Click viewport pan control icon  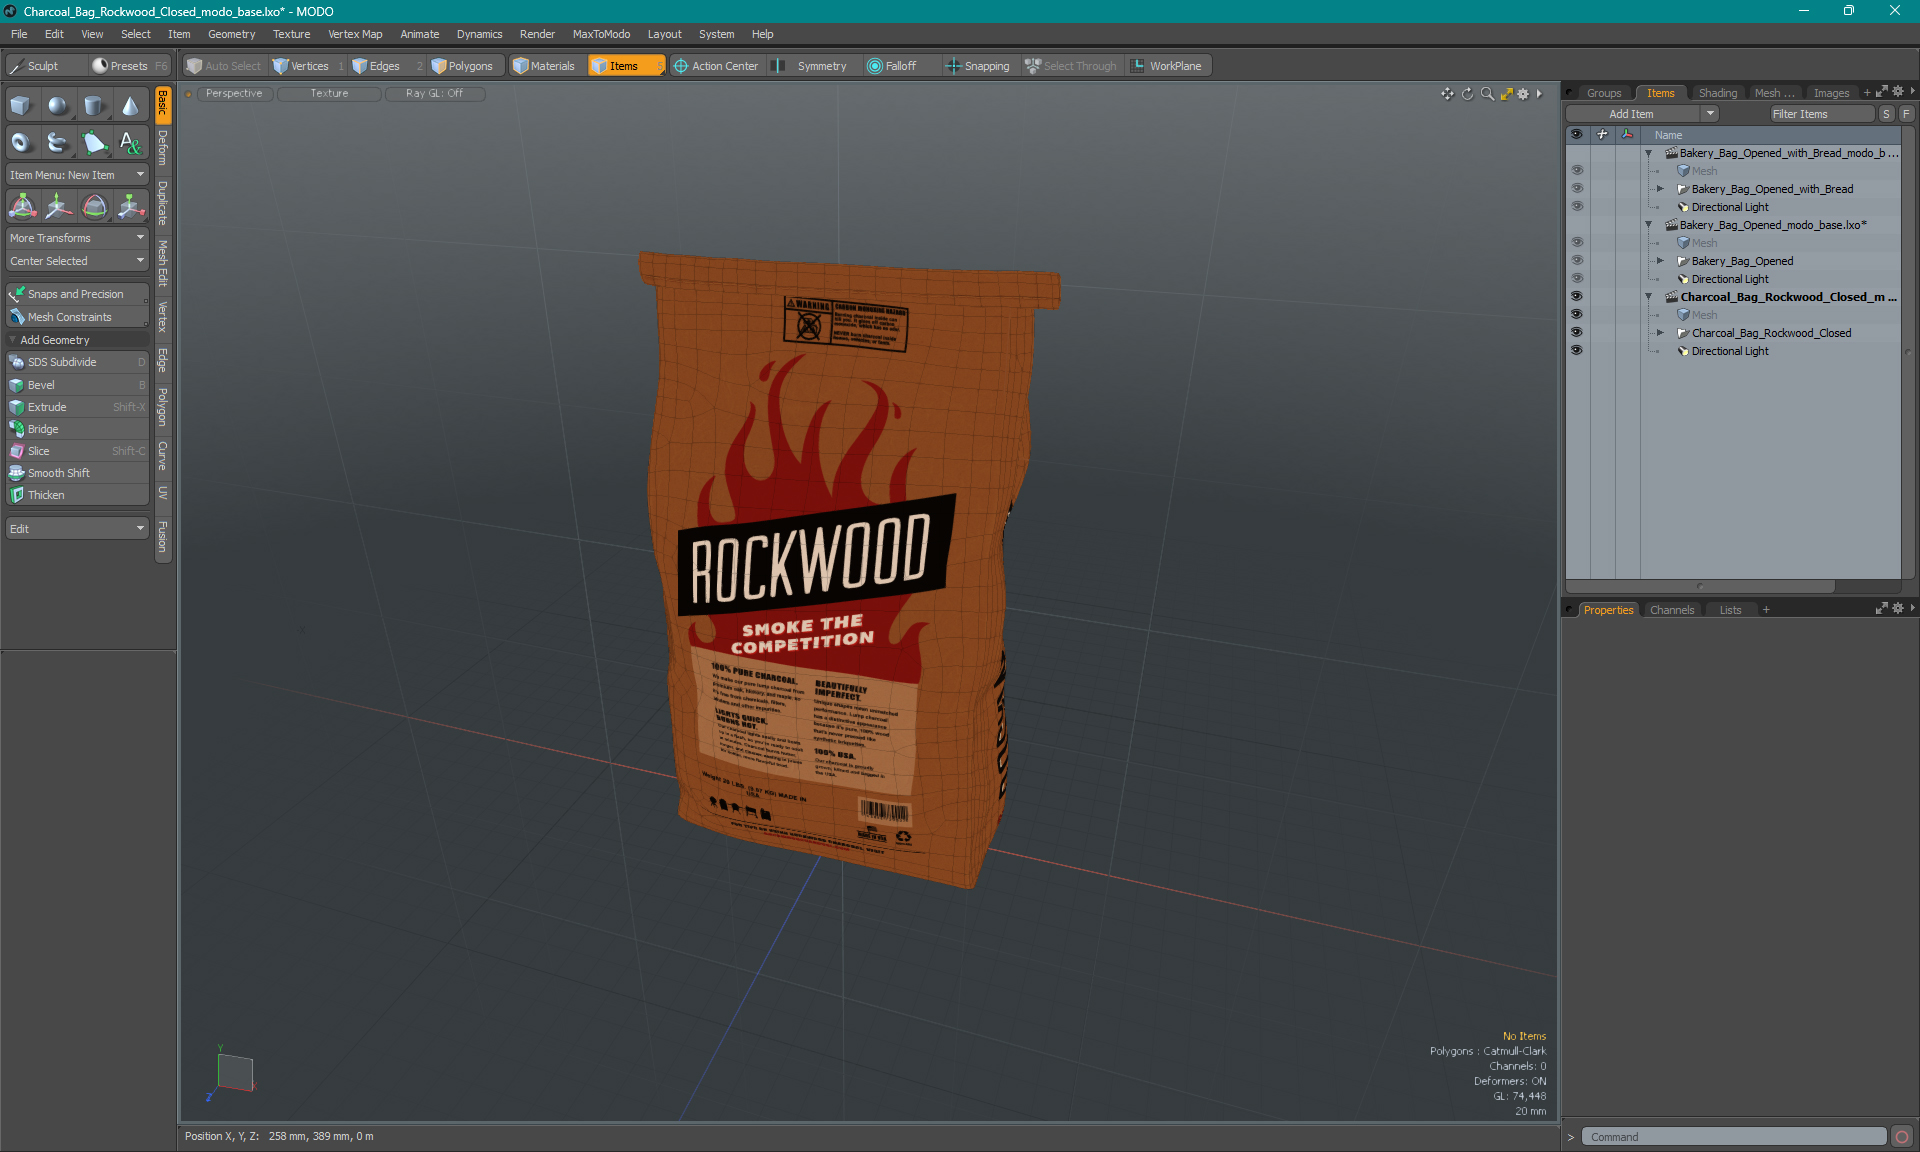point(1447,94)
